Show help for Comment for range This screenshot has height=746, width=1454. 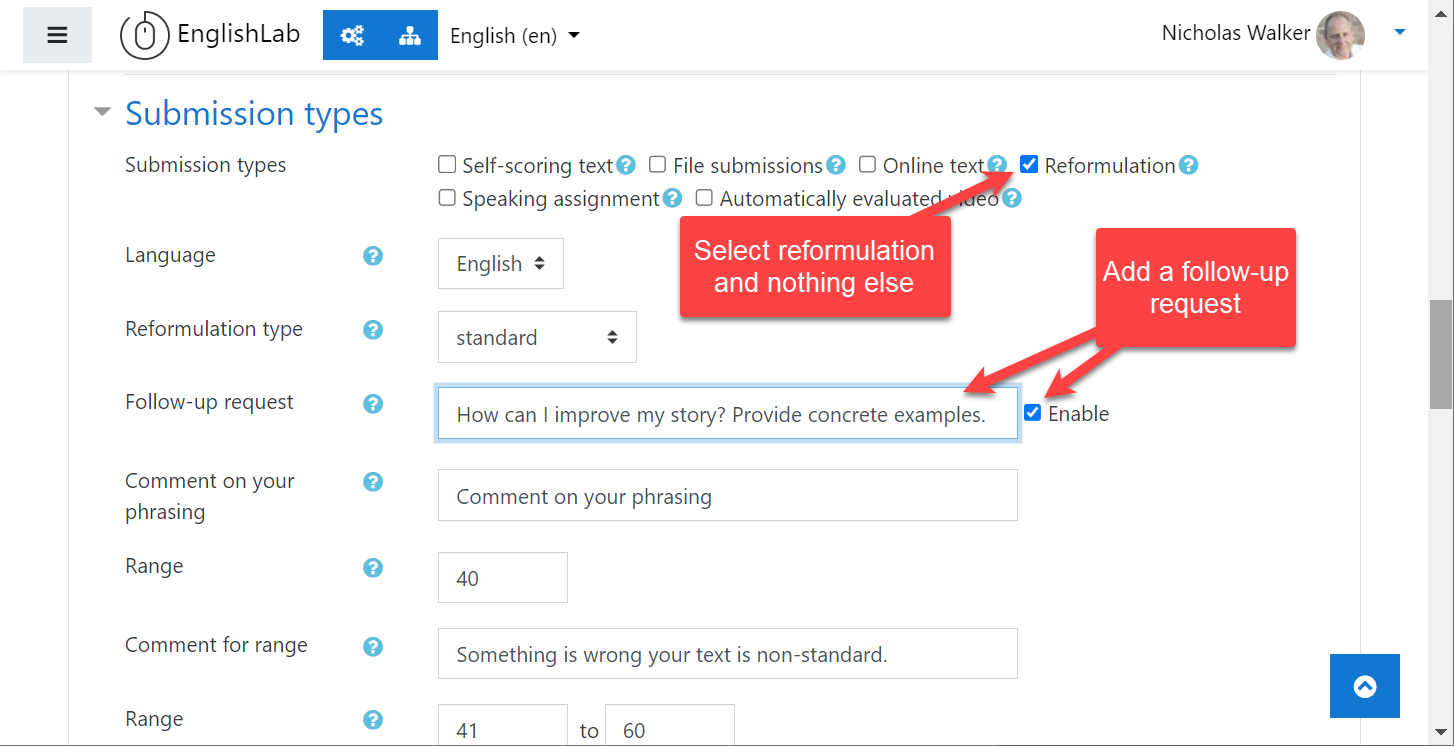click(x=373, y=647)
